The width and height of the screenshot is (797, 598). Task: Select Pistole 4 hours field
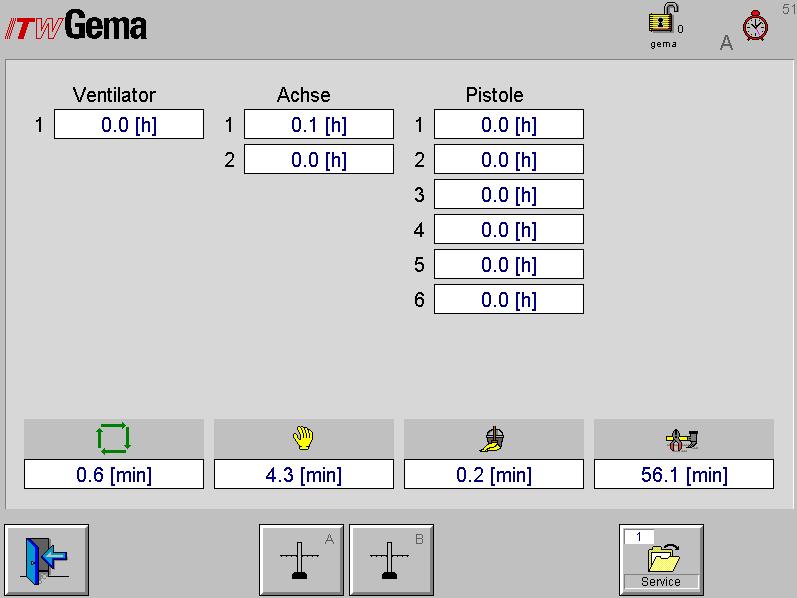click(x=509, y=229)
